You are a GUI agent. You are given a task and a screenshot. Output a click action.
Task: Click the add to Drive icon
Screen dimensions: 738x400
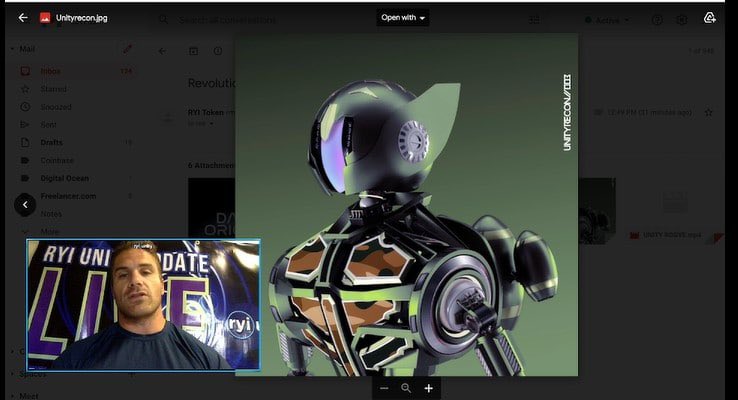[x=709, y=18]
